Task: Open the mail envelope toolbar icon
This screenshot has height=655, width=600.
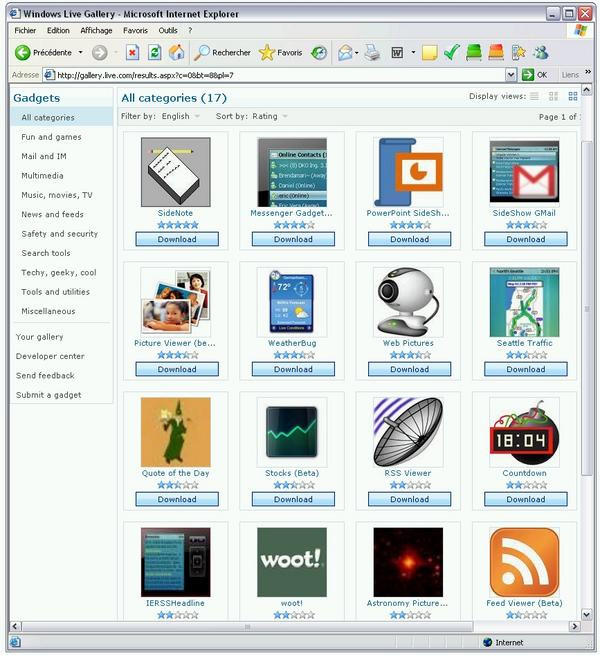Action: point(345,53)
